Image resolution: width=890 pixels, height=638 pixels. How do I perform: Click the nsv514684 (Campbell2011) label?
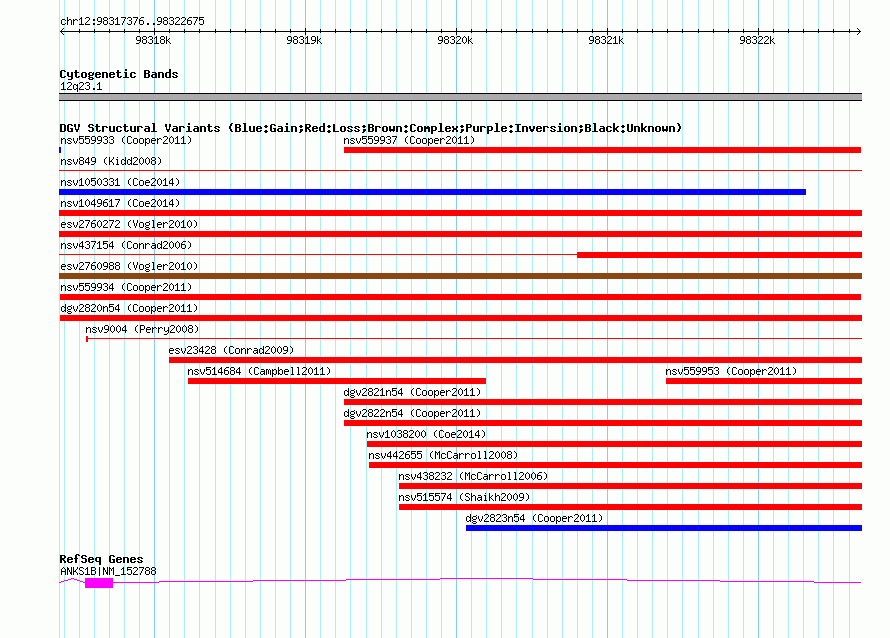(x=259, y=371)
